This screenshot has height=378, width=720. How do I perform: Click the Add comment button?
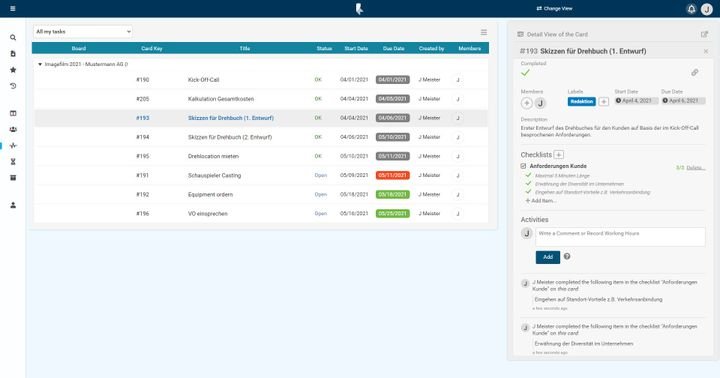point(548,257)
